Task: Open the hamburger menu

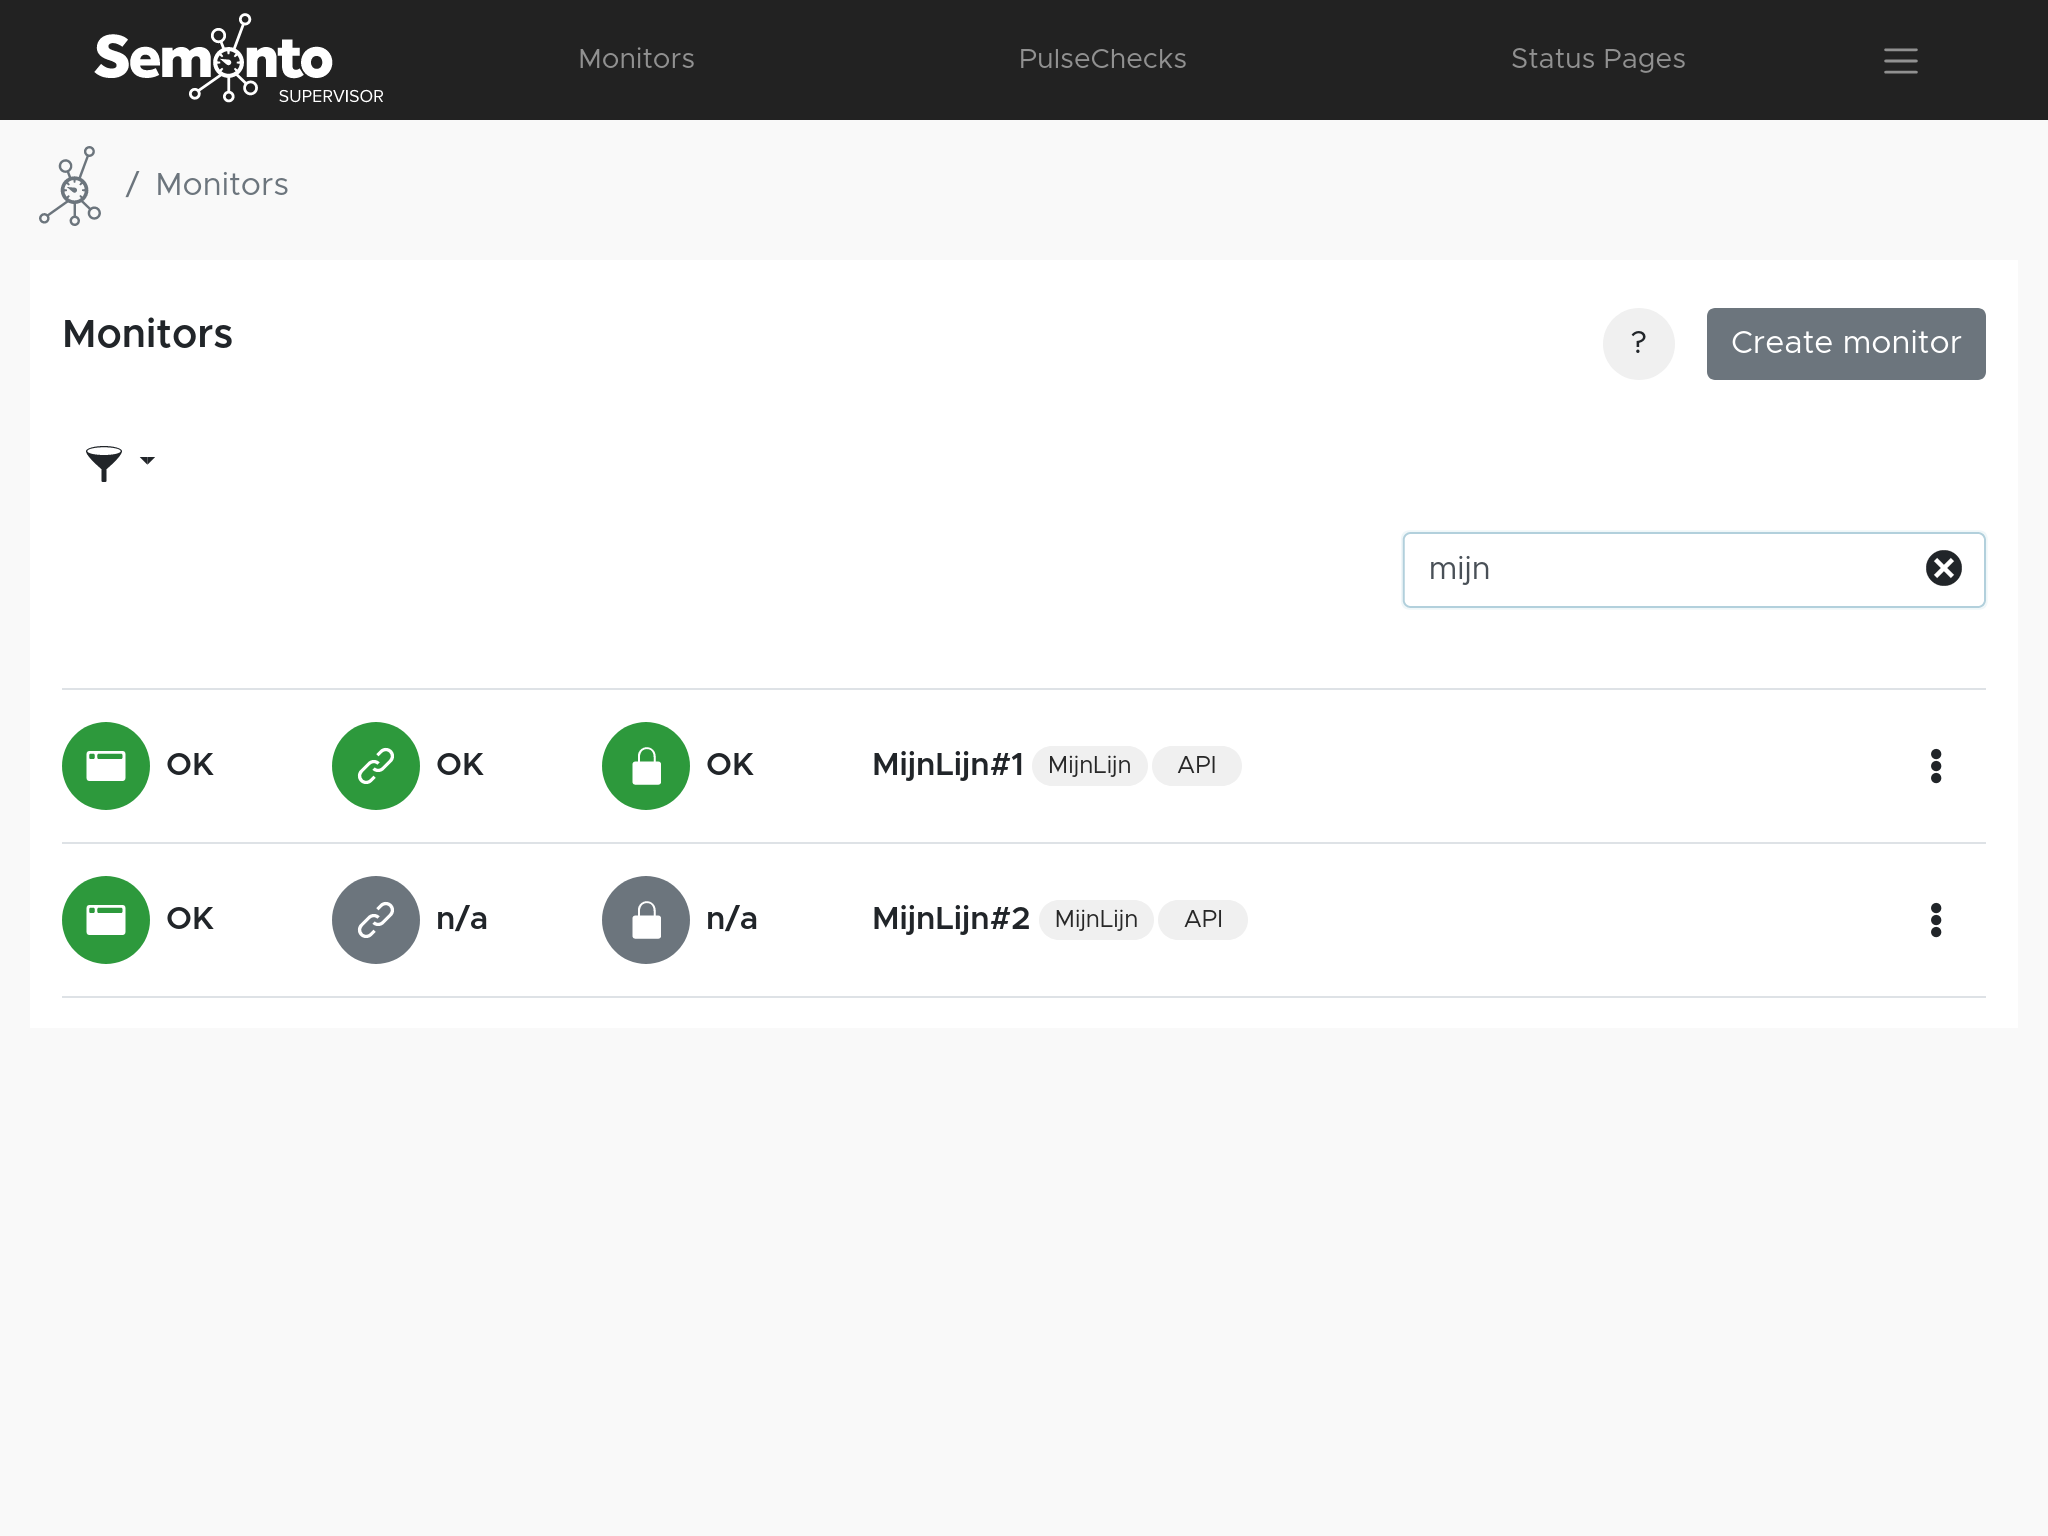Action: pyautogui.click(x=1900, y=60)
